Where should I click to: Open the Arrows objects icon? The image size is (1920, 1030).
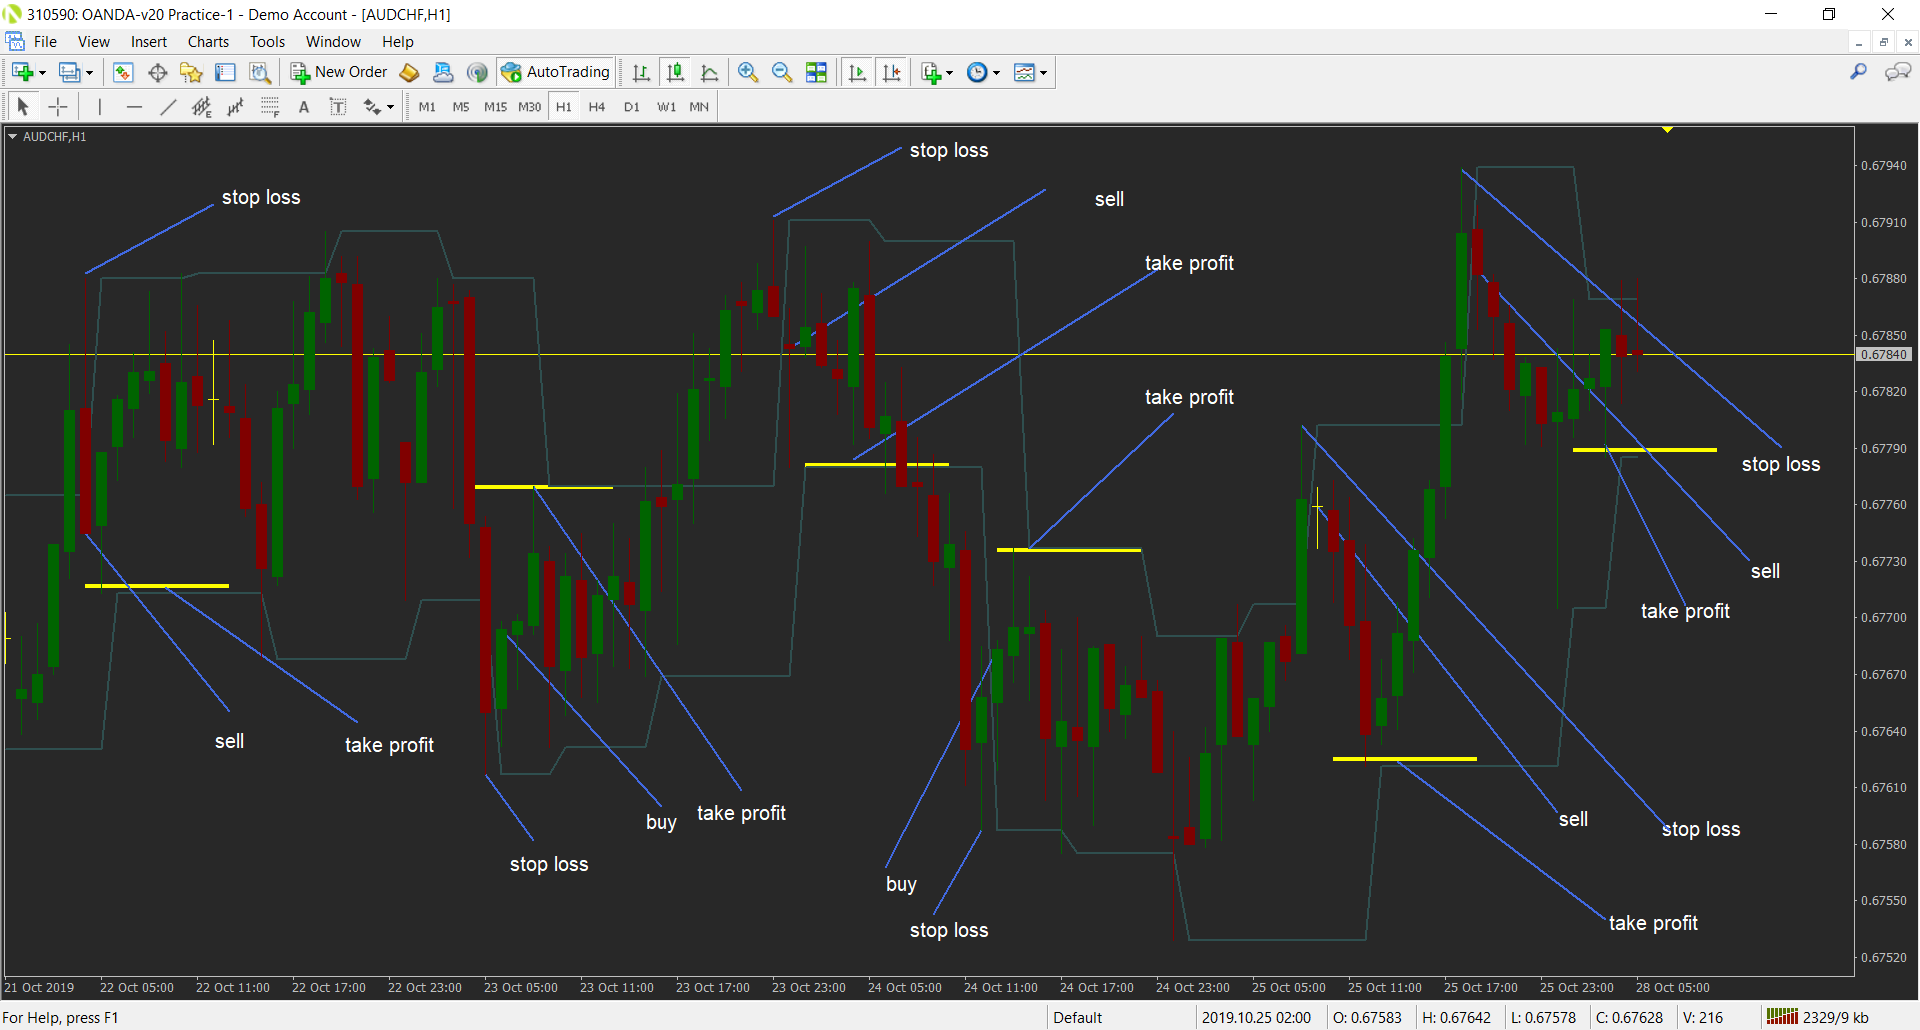coord(372,107)
